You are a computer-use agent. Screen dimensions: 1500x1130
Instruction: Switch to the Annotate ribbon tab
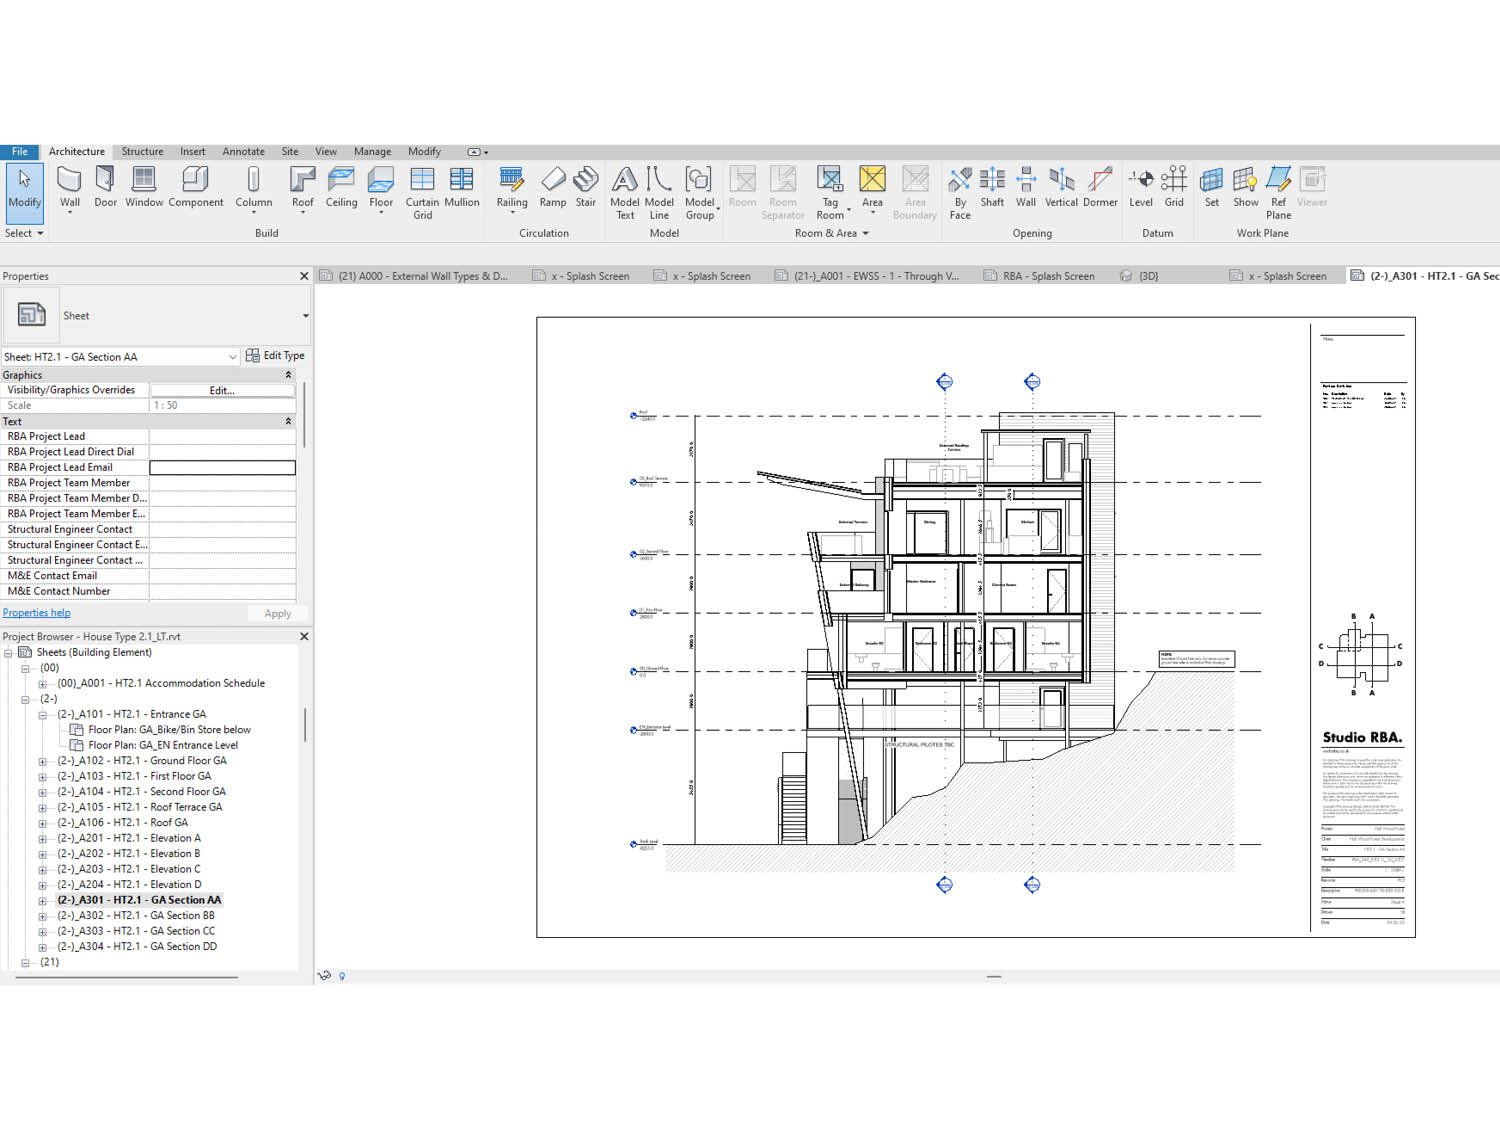[x=243, y=151]
